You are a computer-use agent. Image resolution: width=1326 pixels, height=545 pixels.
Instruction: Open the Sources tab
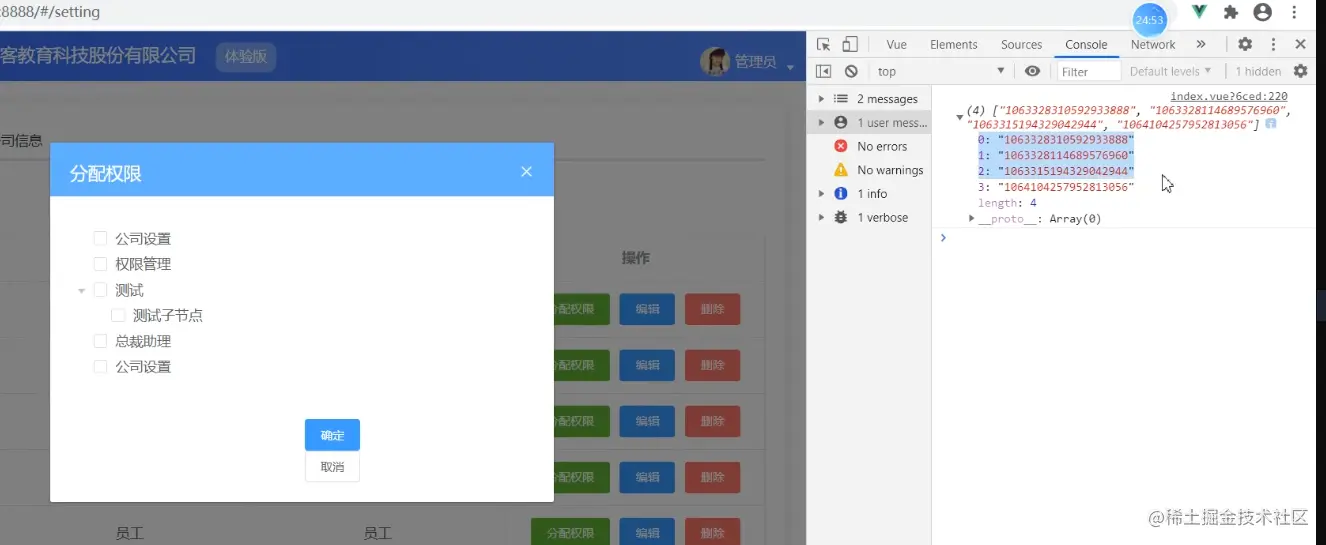click(1021, 44)
